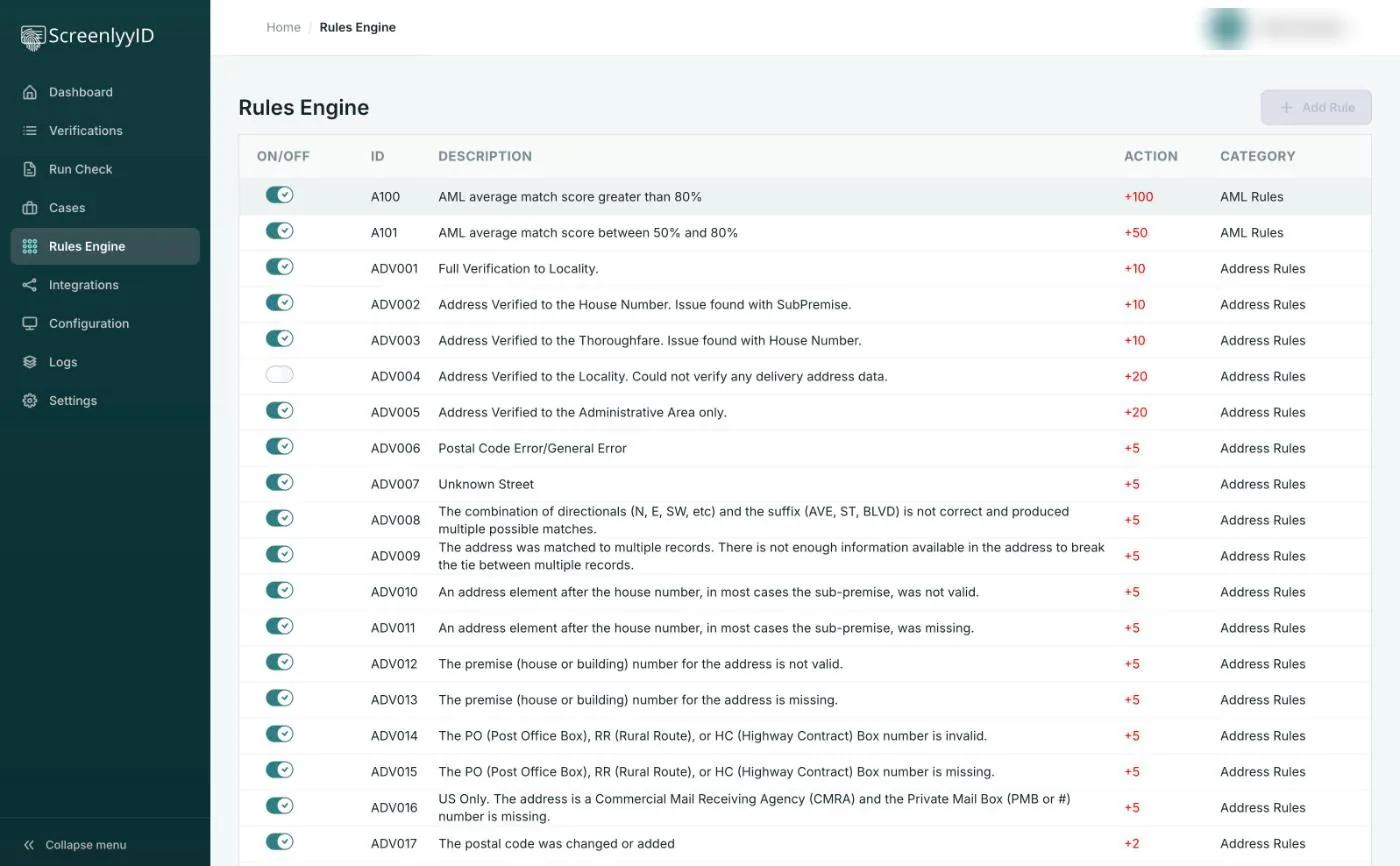This screenshot has height=866, width=1400.
Task: Click the 'Postal Code Error/General Error' description
Action: [532, 448]
